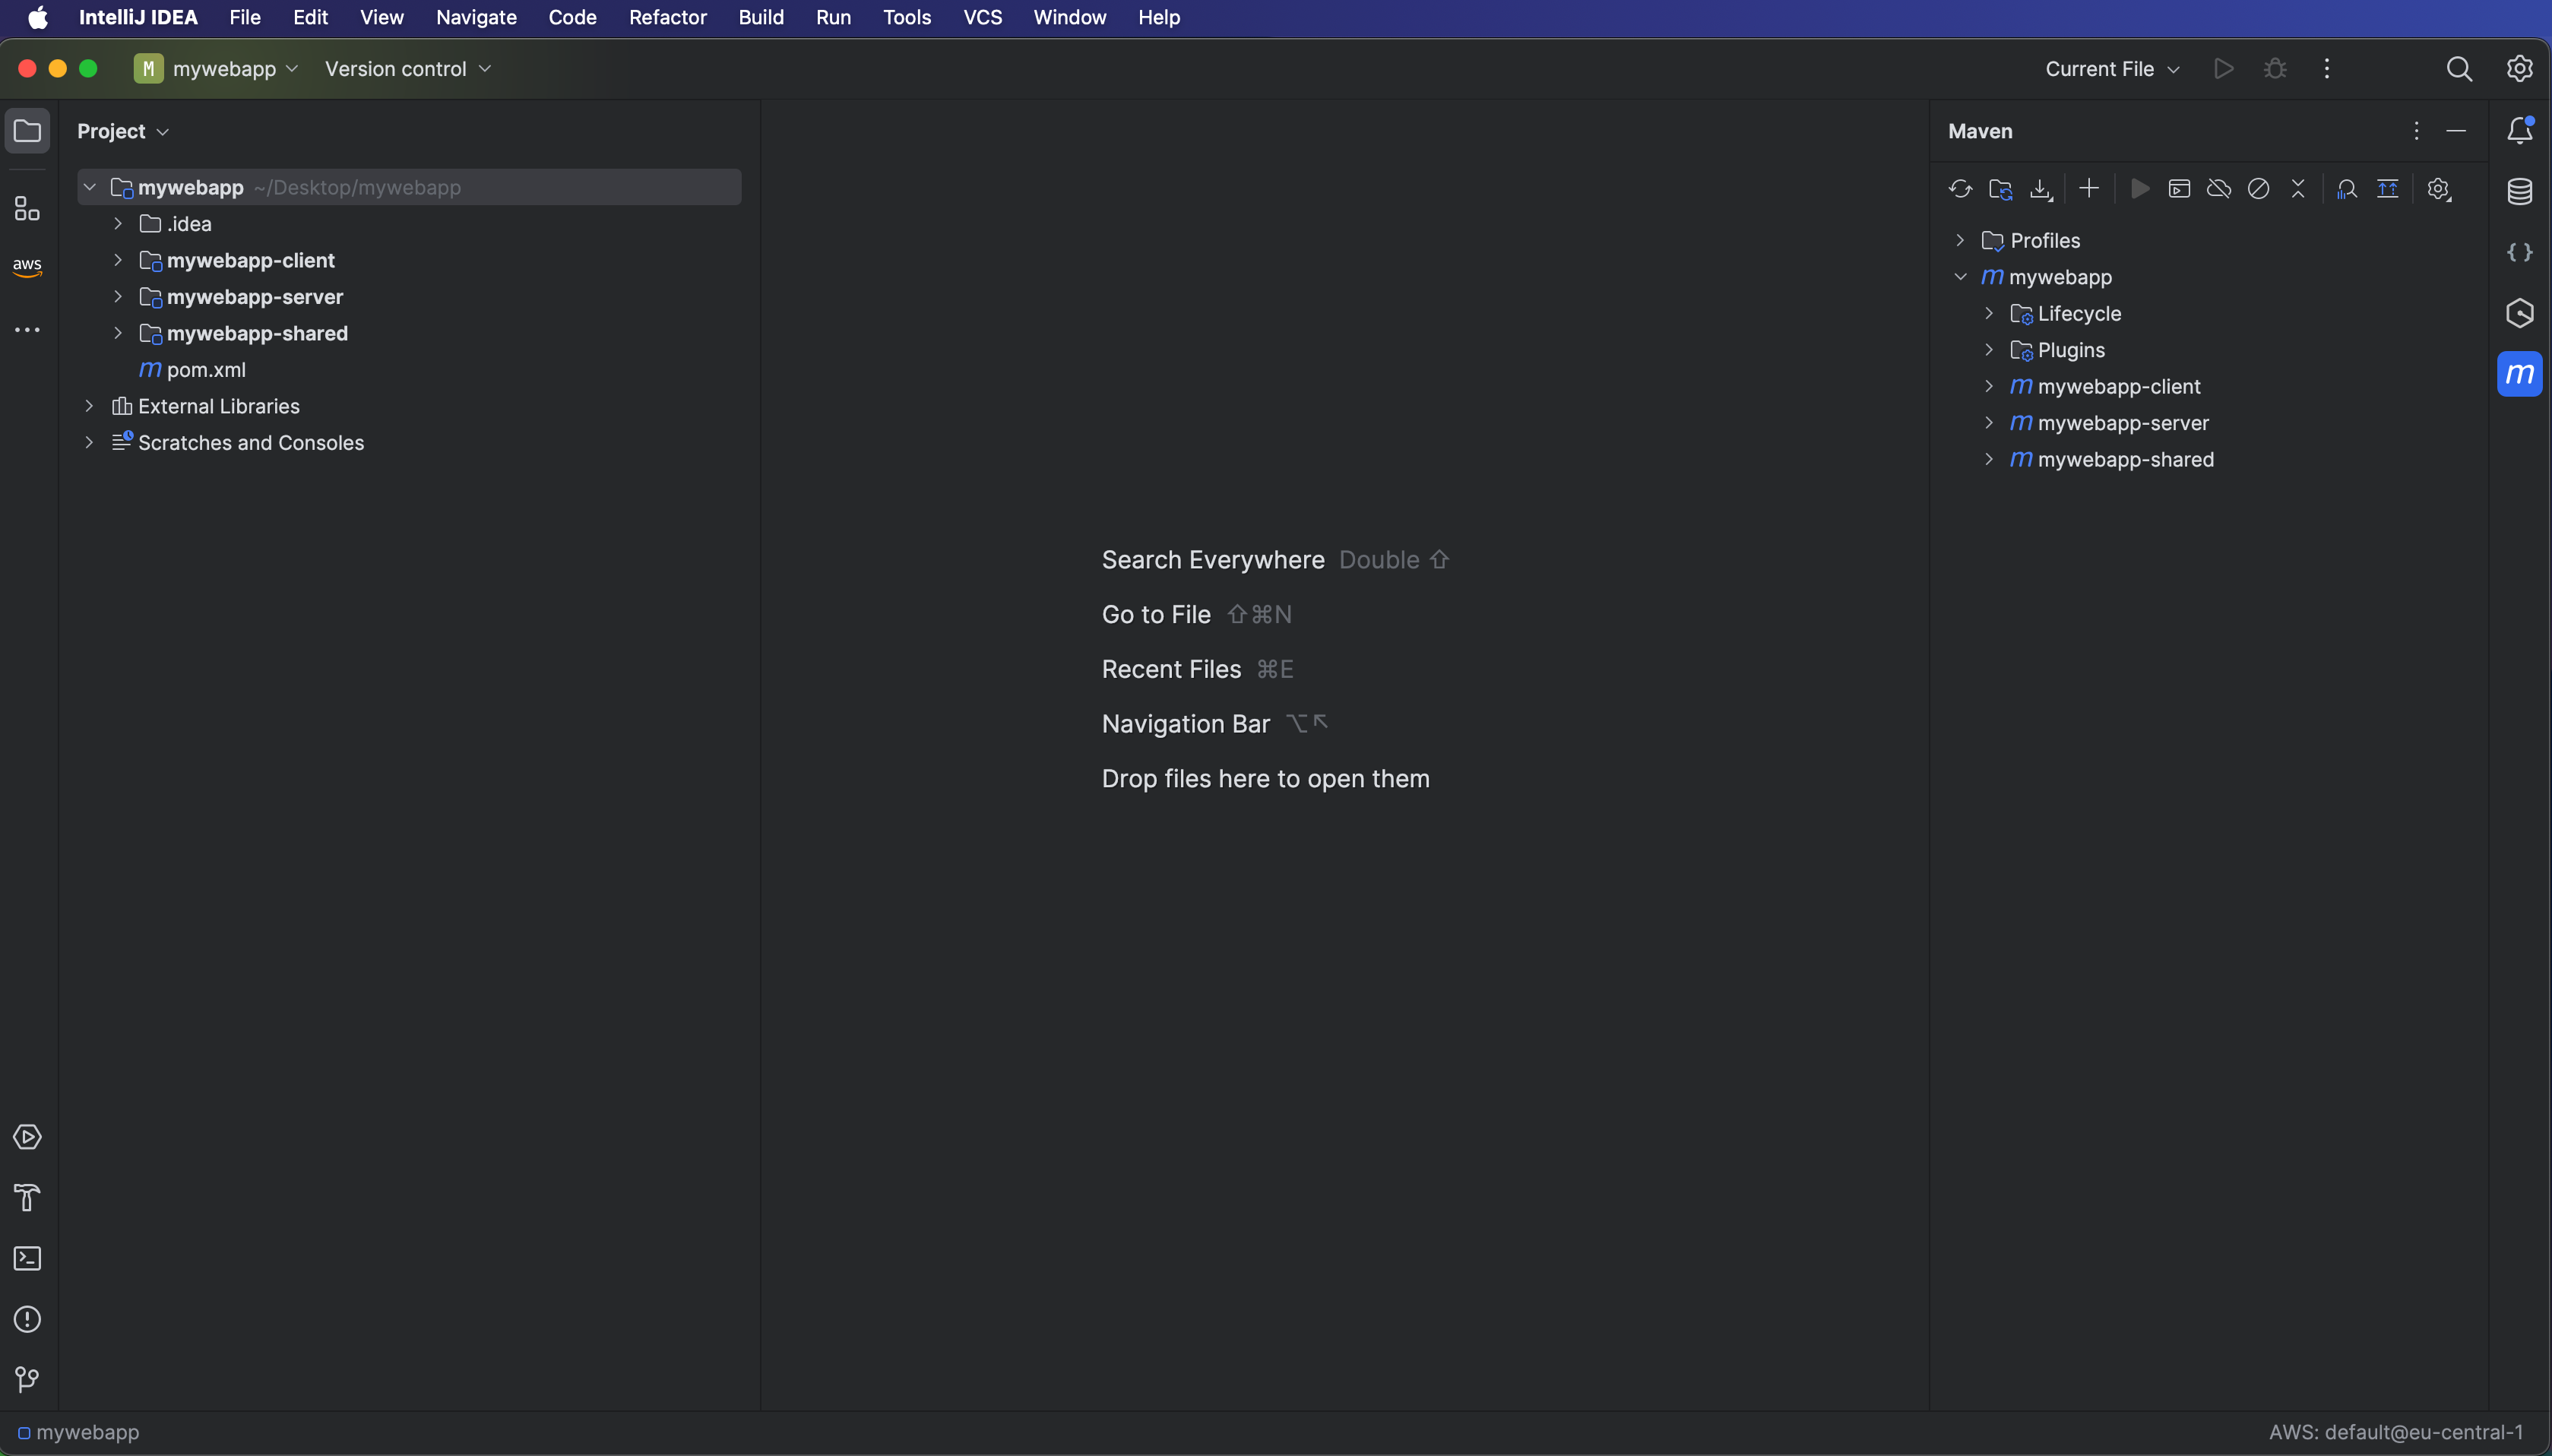Image resolution: width=2552 pixels, height=1456 pixels.
Task: Open Notifications bell icon
Action: coord(2520,131)
